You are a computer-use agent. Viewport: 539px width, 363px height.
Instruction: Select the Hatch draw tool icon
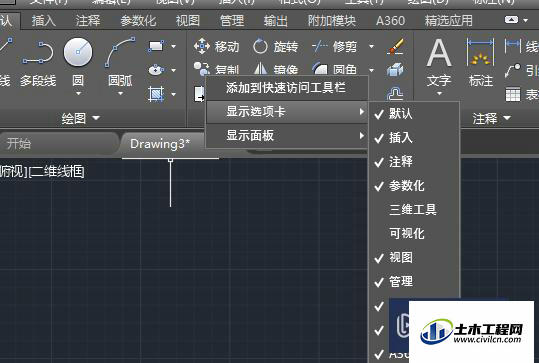(156, 94)
